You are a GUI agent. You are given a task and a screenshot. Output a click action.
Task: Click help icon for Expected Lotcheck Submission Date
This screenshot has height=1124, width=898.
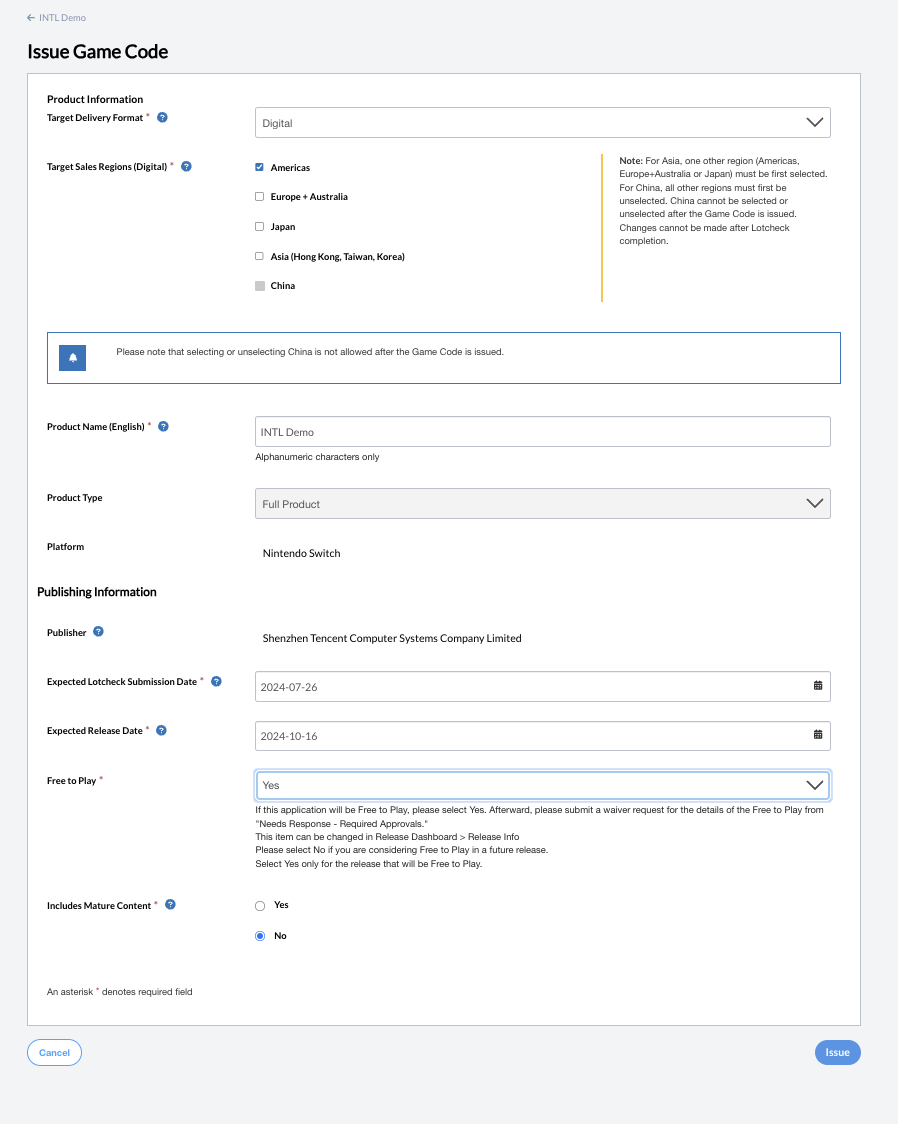click(x=216, y=681)
